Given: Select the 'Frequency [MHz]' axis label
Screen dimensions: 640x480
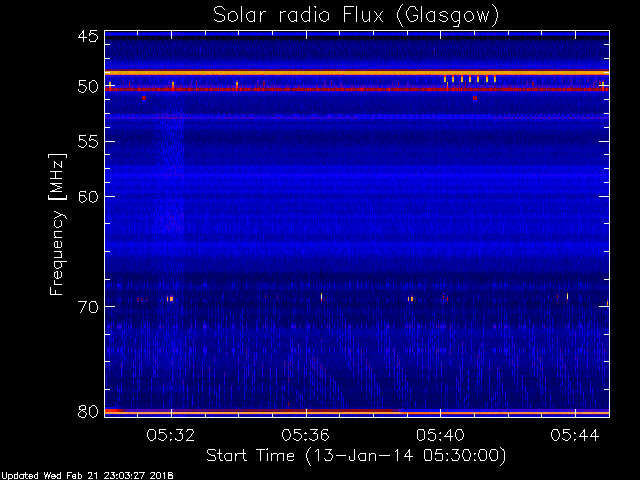Looking at the screenshot, I should tap(57, 224).
